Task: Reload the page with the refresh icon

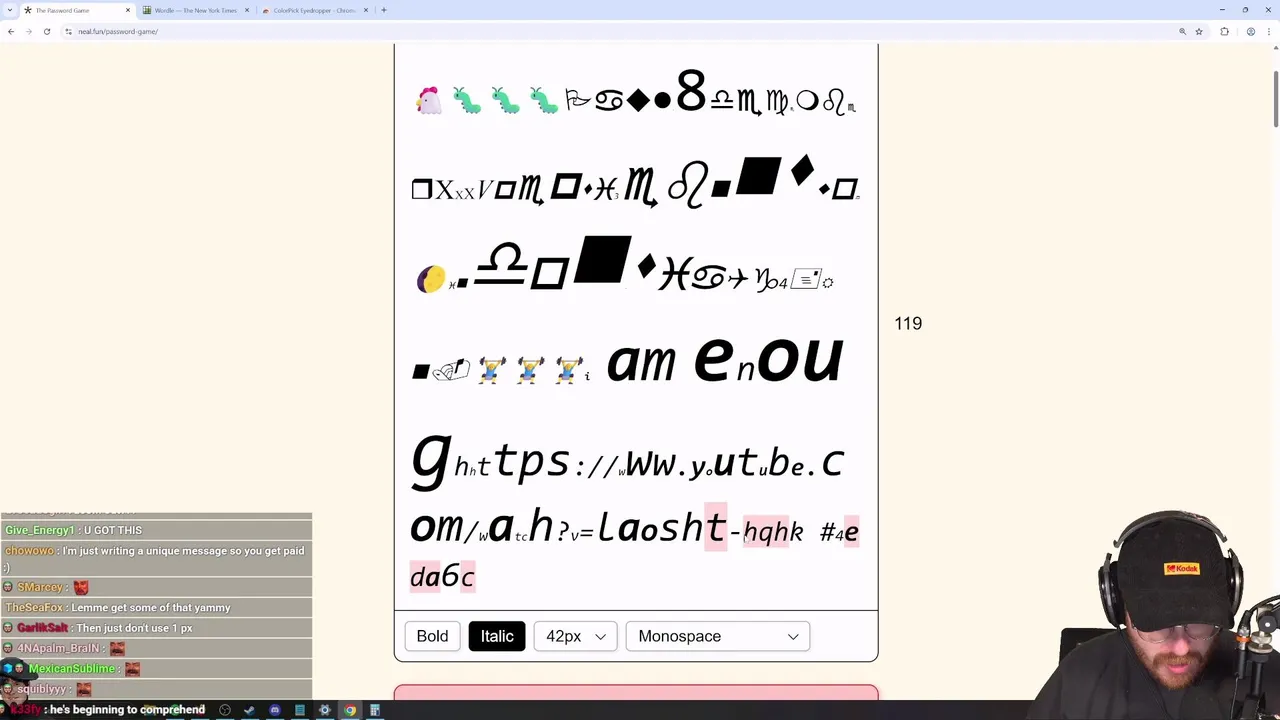Action: pos(47,31)
